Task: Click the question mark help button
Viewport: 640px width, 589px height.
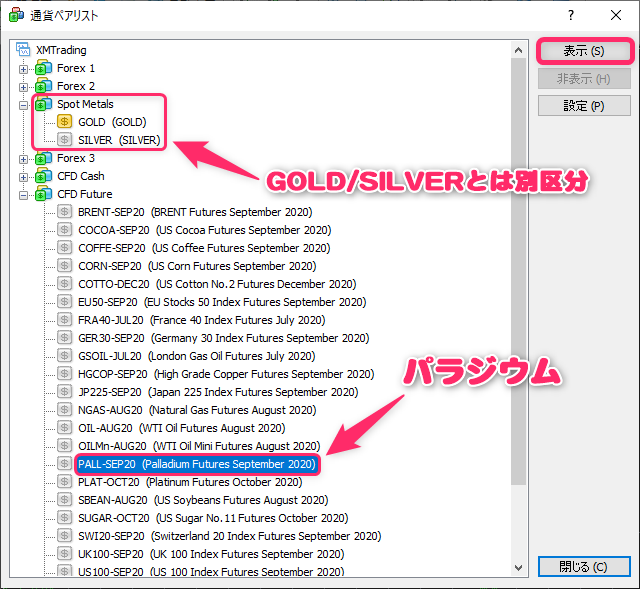Action: tap(571, 15)
